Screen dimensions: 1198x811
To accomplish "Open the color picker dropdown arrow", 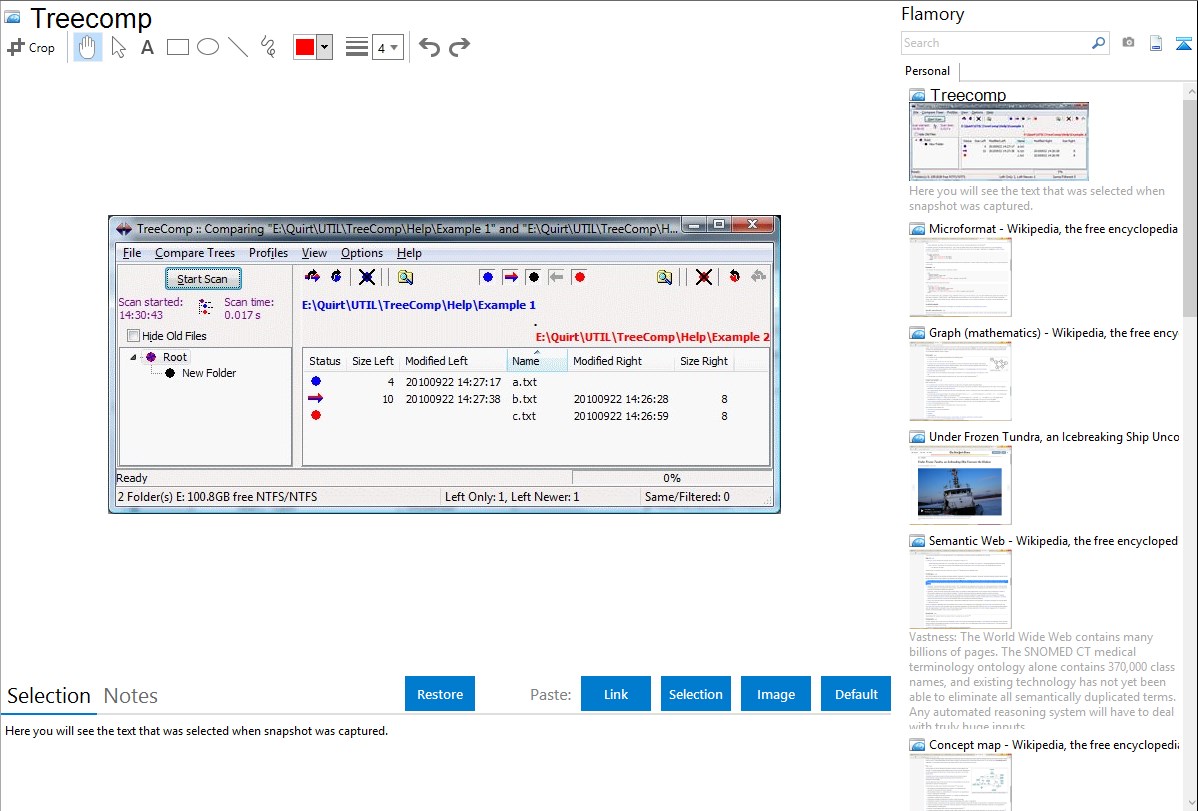I will [324, 47].
